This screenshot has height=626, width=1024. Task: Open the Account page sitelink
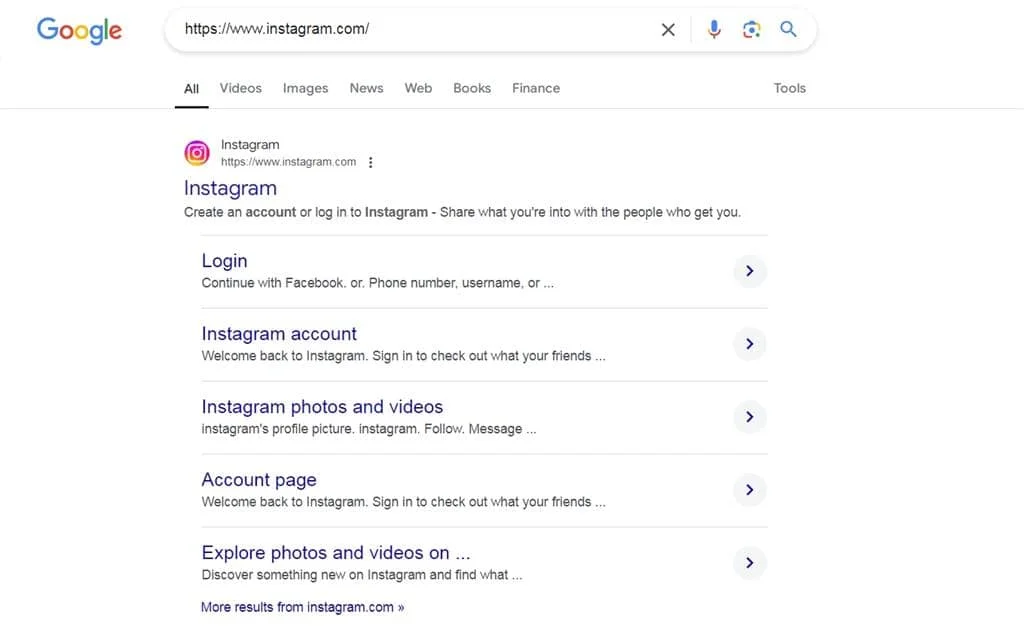259,480
